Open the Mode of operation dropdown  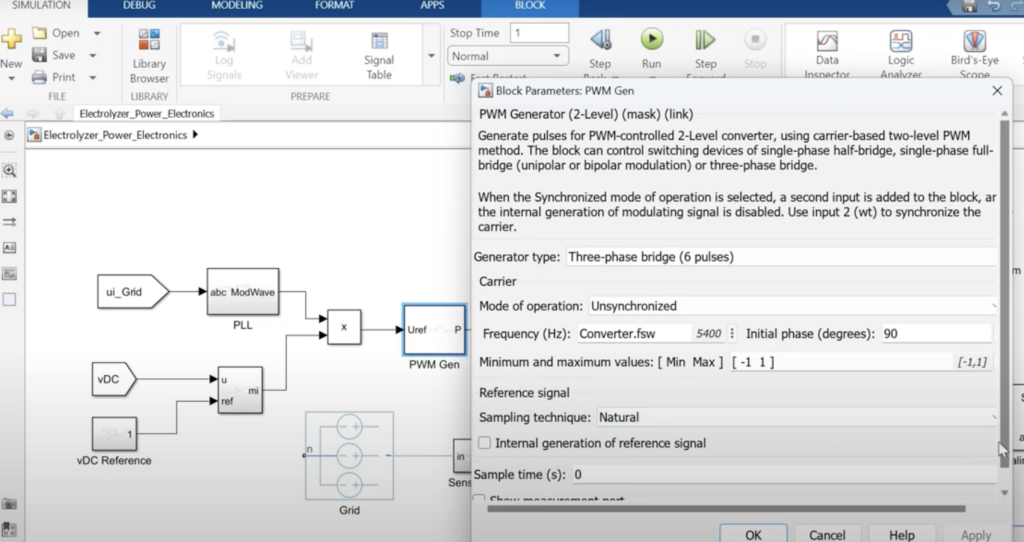(793, 306)
